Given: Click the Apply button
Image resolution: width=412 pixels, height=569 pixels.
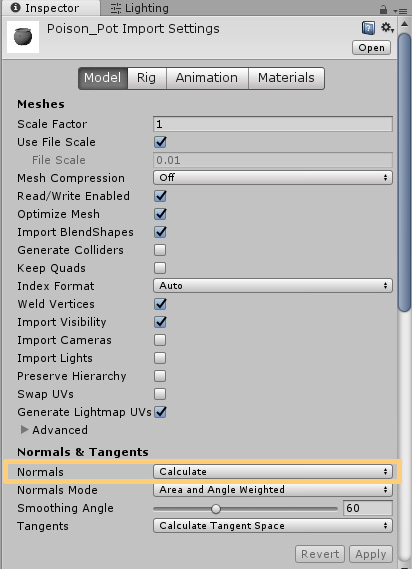Looking at the screenshot, I should (371, 554).
